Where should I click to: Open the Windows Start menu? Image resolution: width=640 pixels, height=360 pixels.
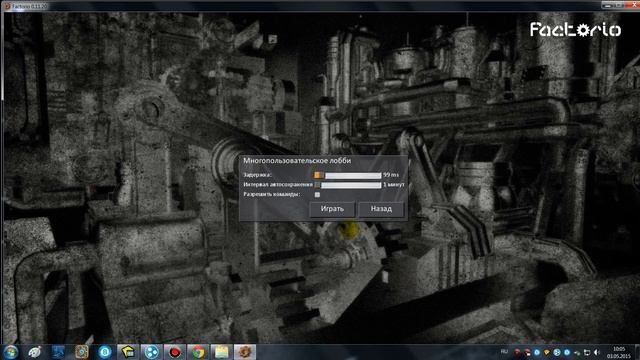(11, 352)
